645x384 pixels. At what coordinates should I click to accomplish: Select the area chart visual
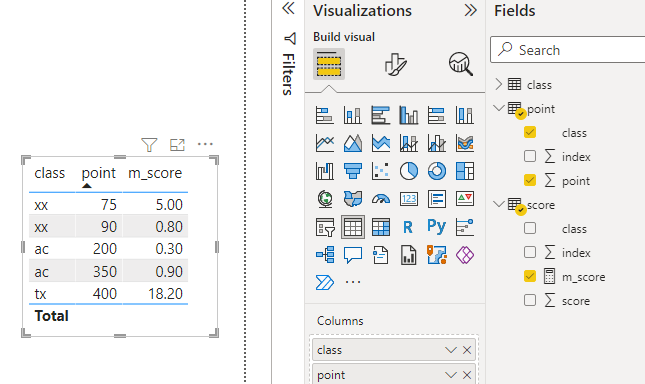(353, 143)
